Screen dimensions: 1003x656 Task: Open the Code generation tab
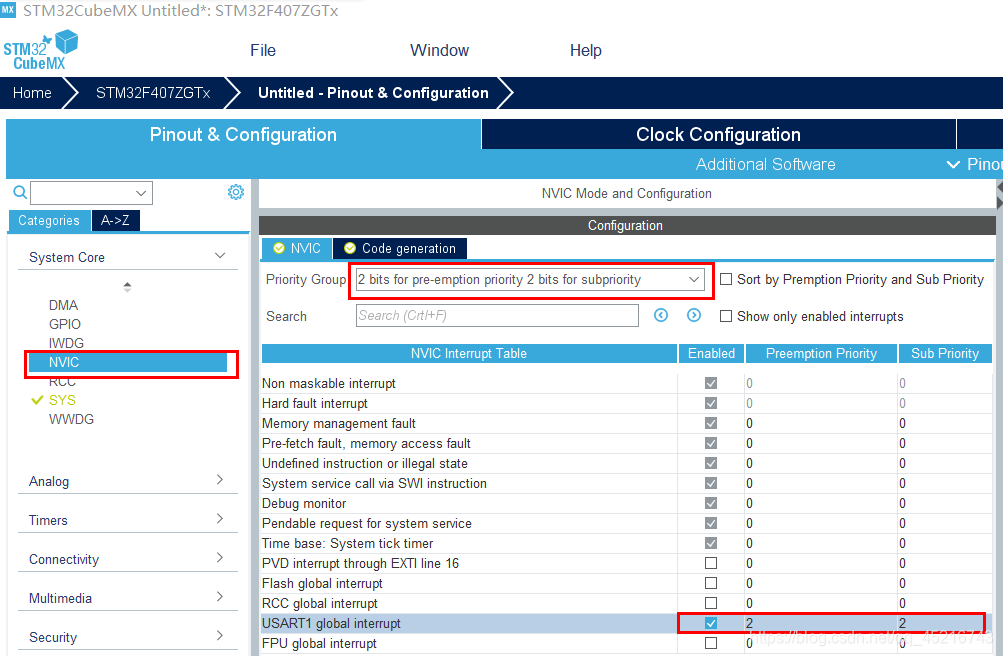(x=400, y=248)
